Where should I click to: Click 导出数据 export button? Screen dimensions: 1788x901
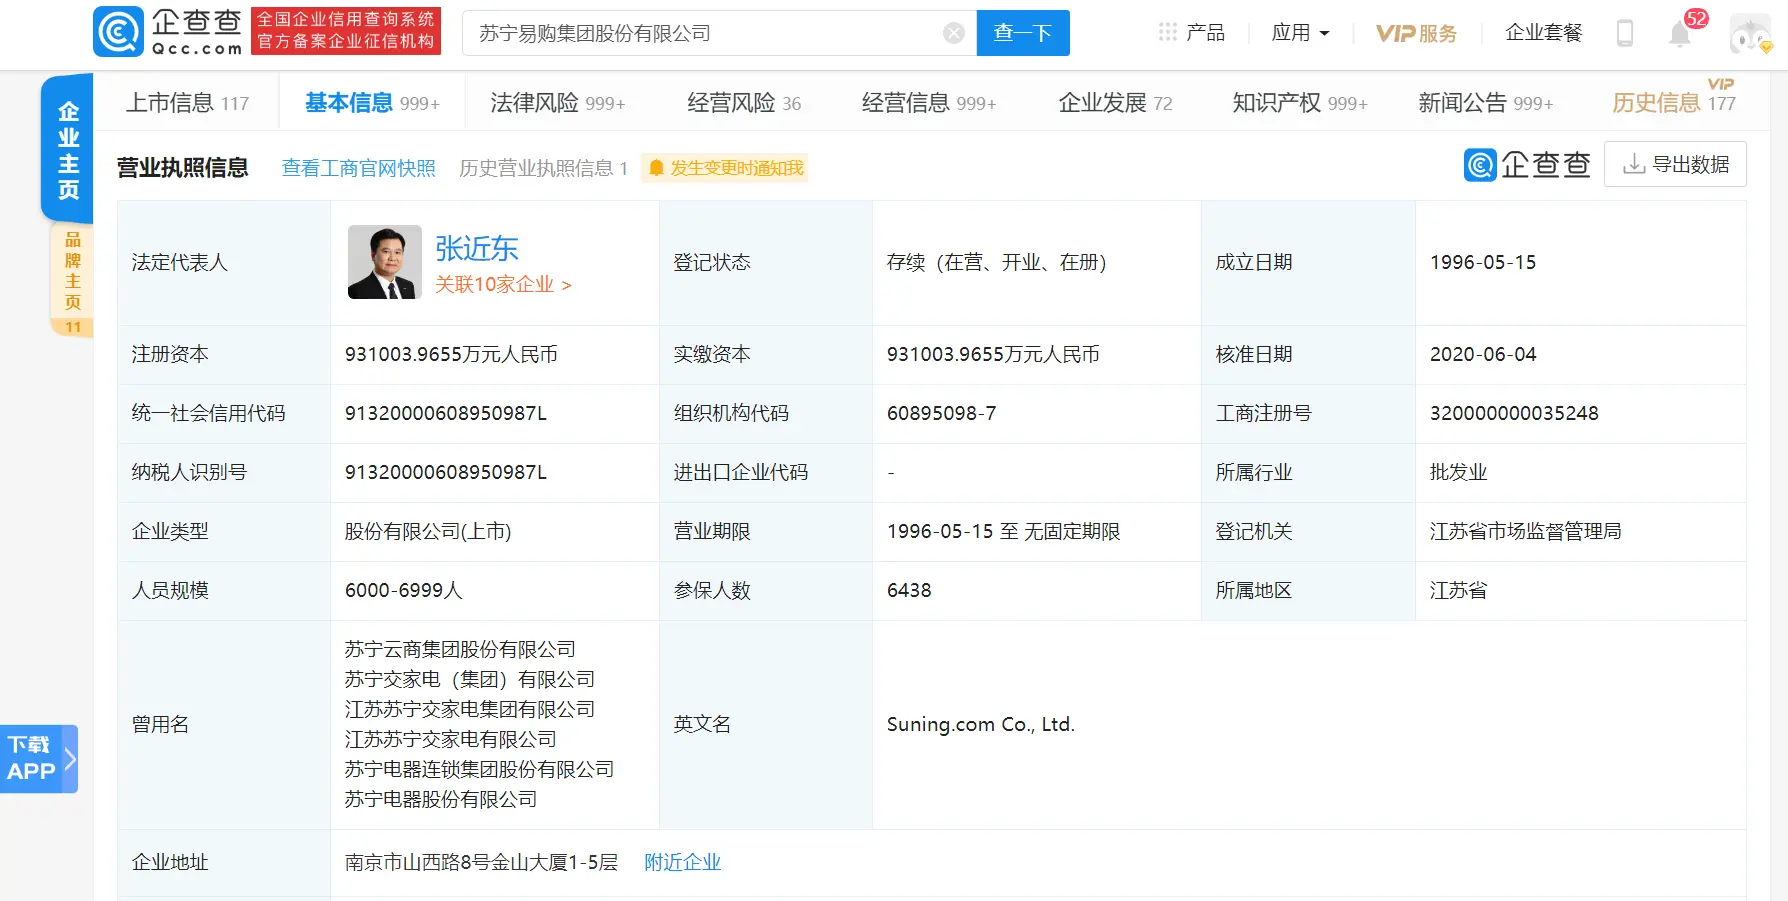[1675, 164]
